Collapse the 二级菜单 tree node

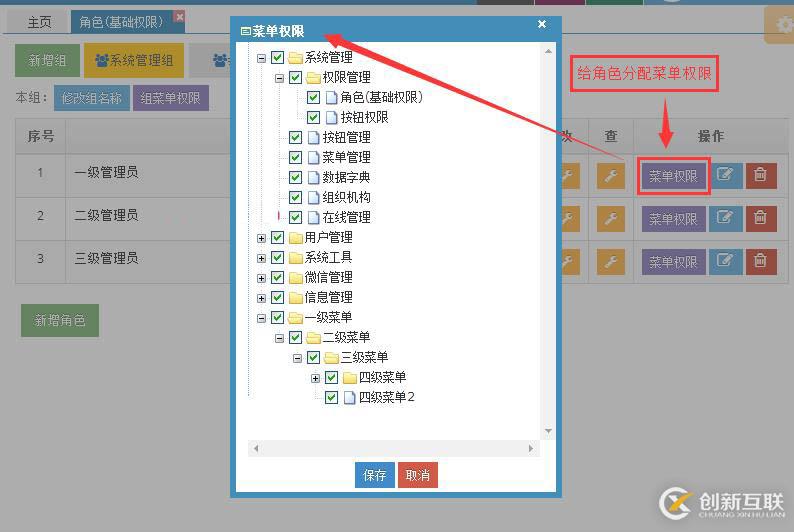pos(280,338)
